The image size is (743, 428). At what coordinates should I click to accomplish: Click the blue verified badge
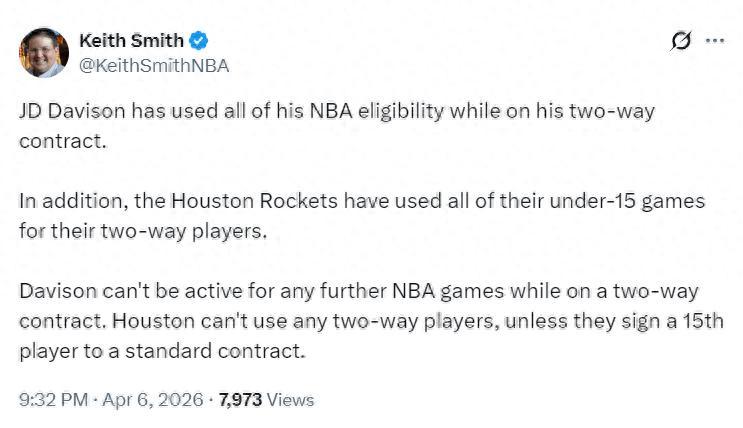pyautogui.click(x=200, y=41)
